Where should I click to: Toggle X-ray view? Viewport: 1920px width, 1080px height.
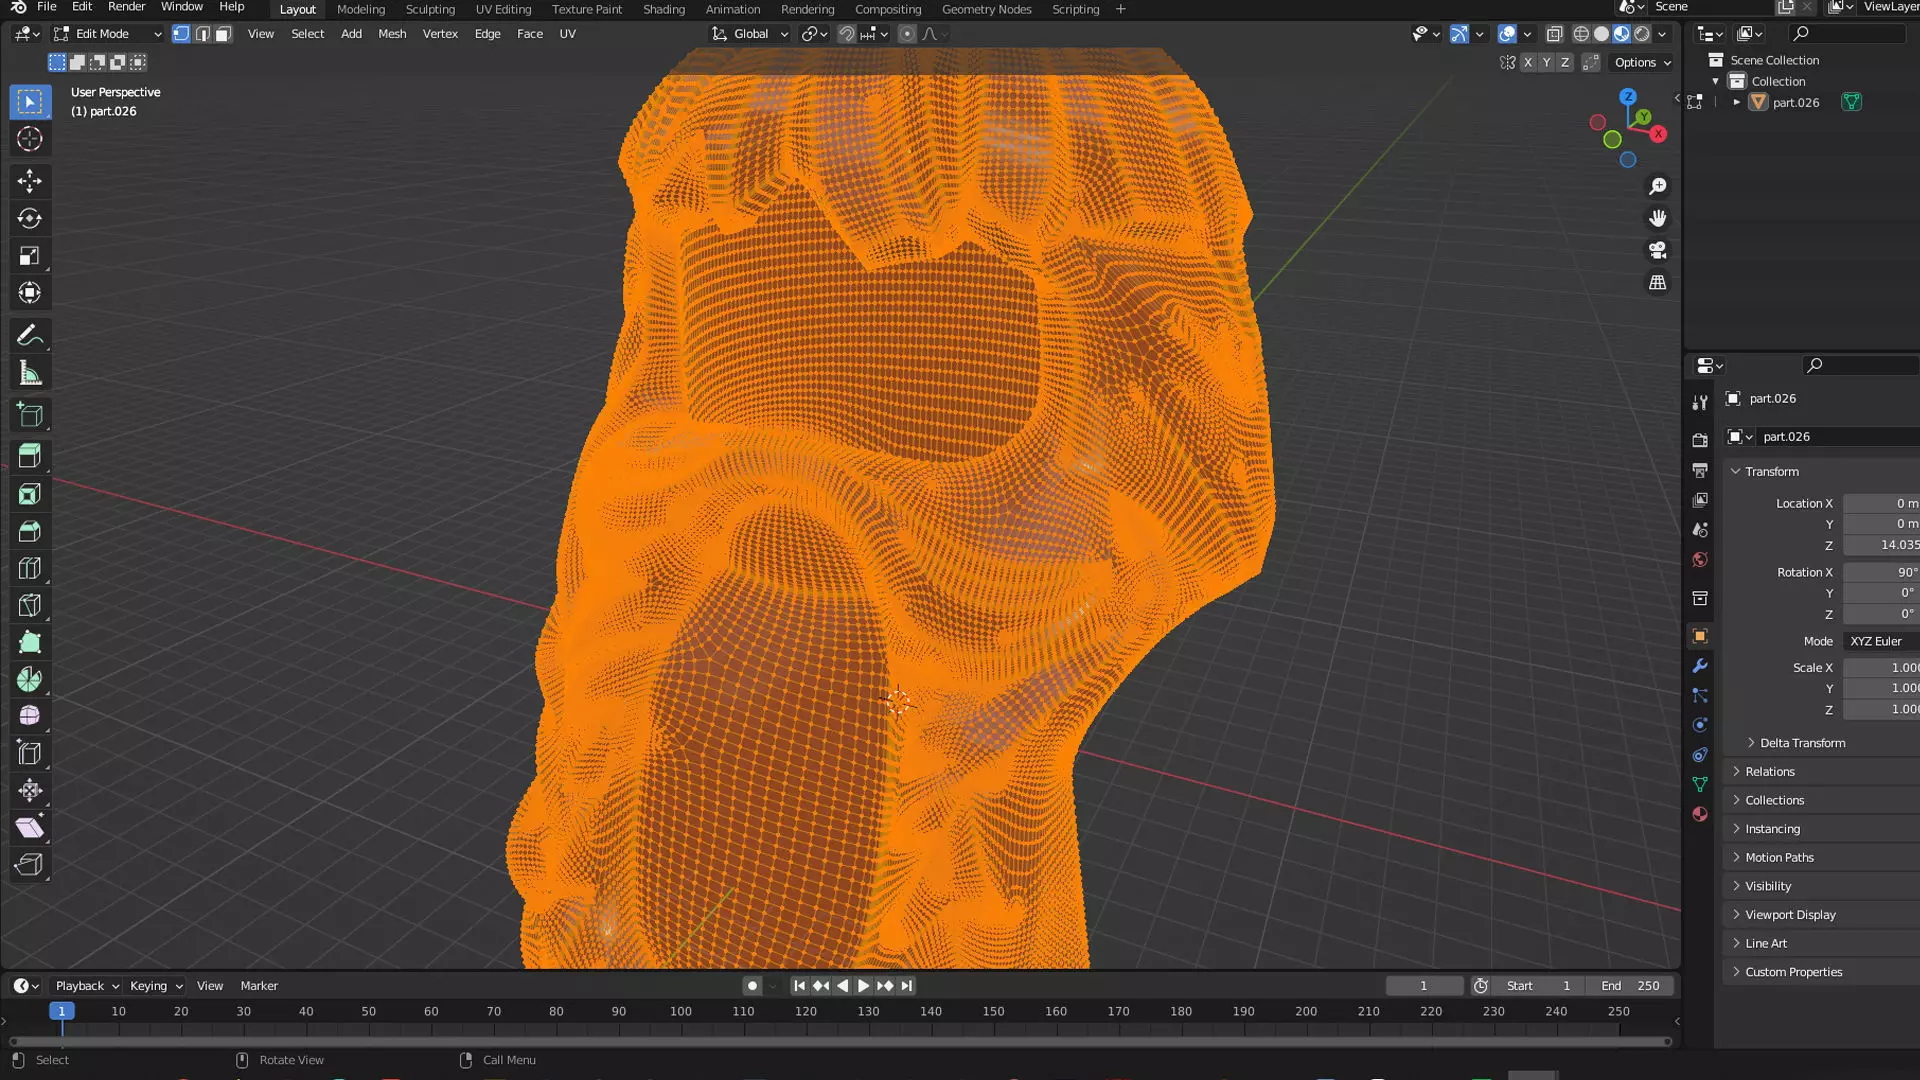coord(1554,34)
